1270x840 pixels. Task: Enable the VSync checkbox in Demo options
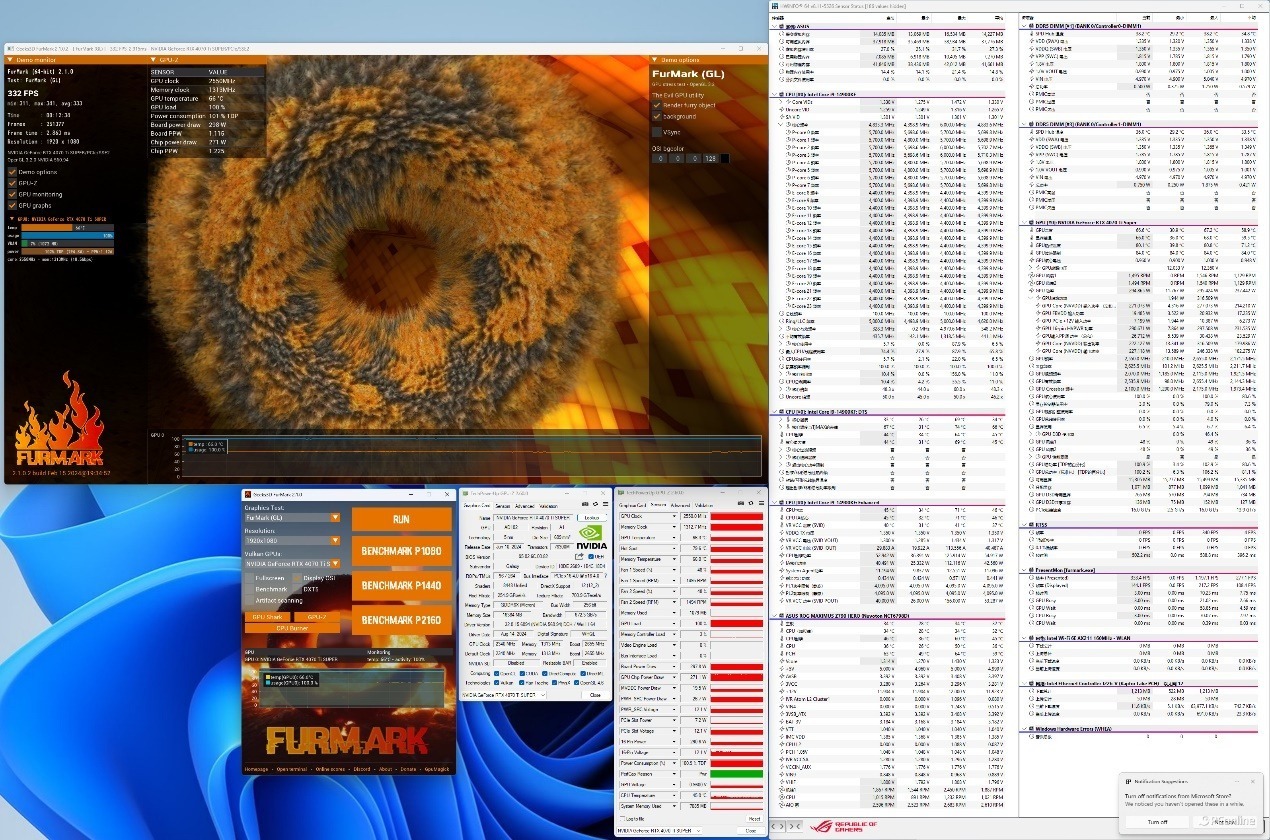coord(657,131)
